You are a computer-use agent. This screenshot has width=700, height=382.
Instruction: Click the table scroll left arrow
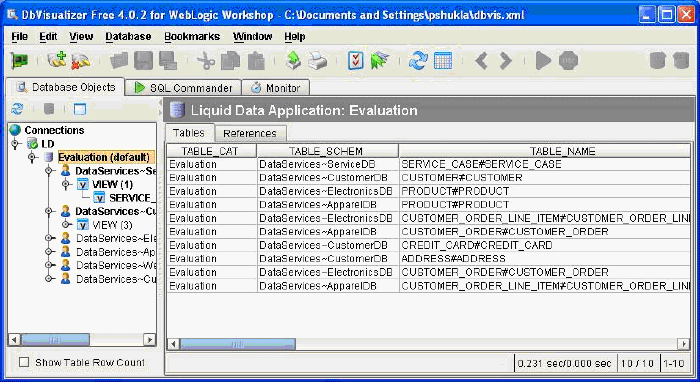pos(174,344)
